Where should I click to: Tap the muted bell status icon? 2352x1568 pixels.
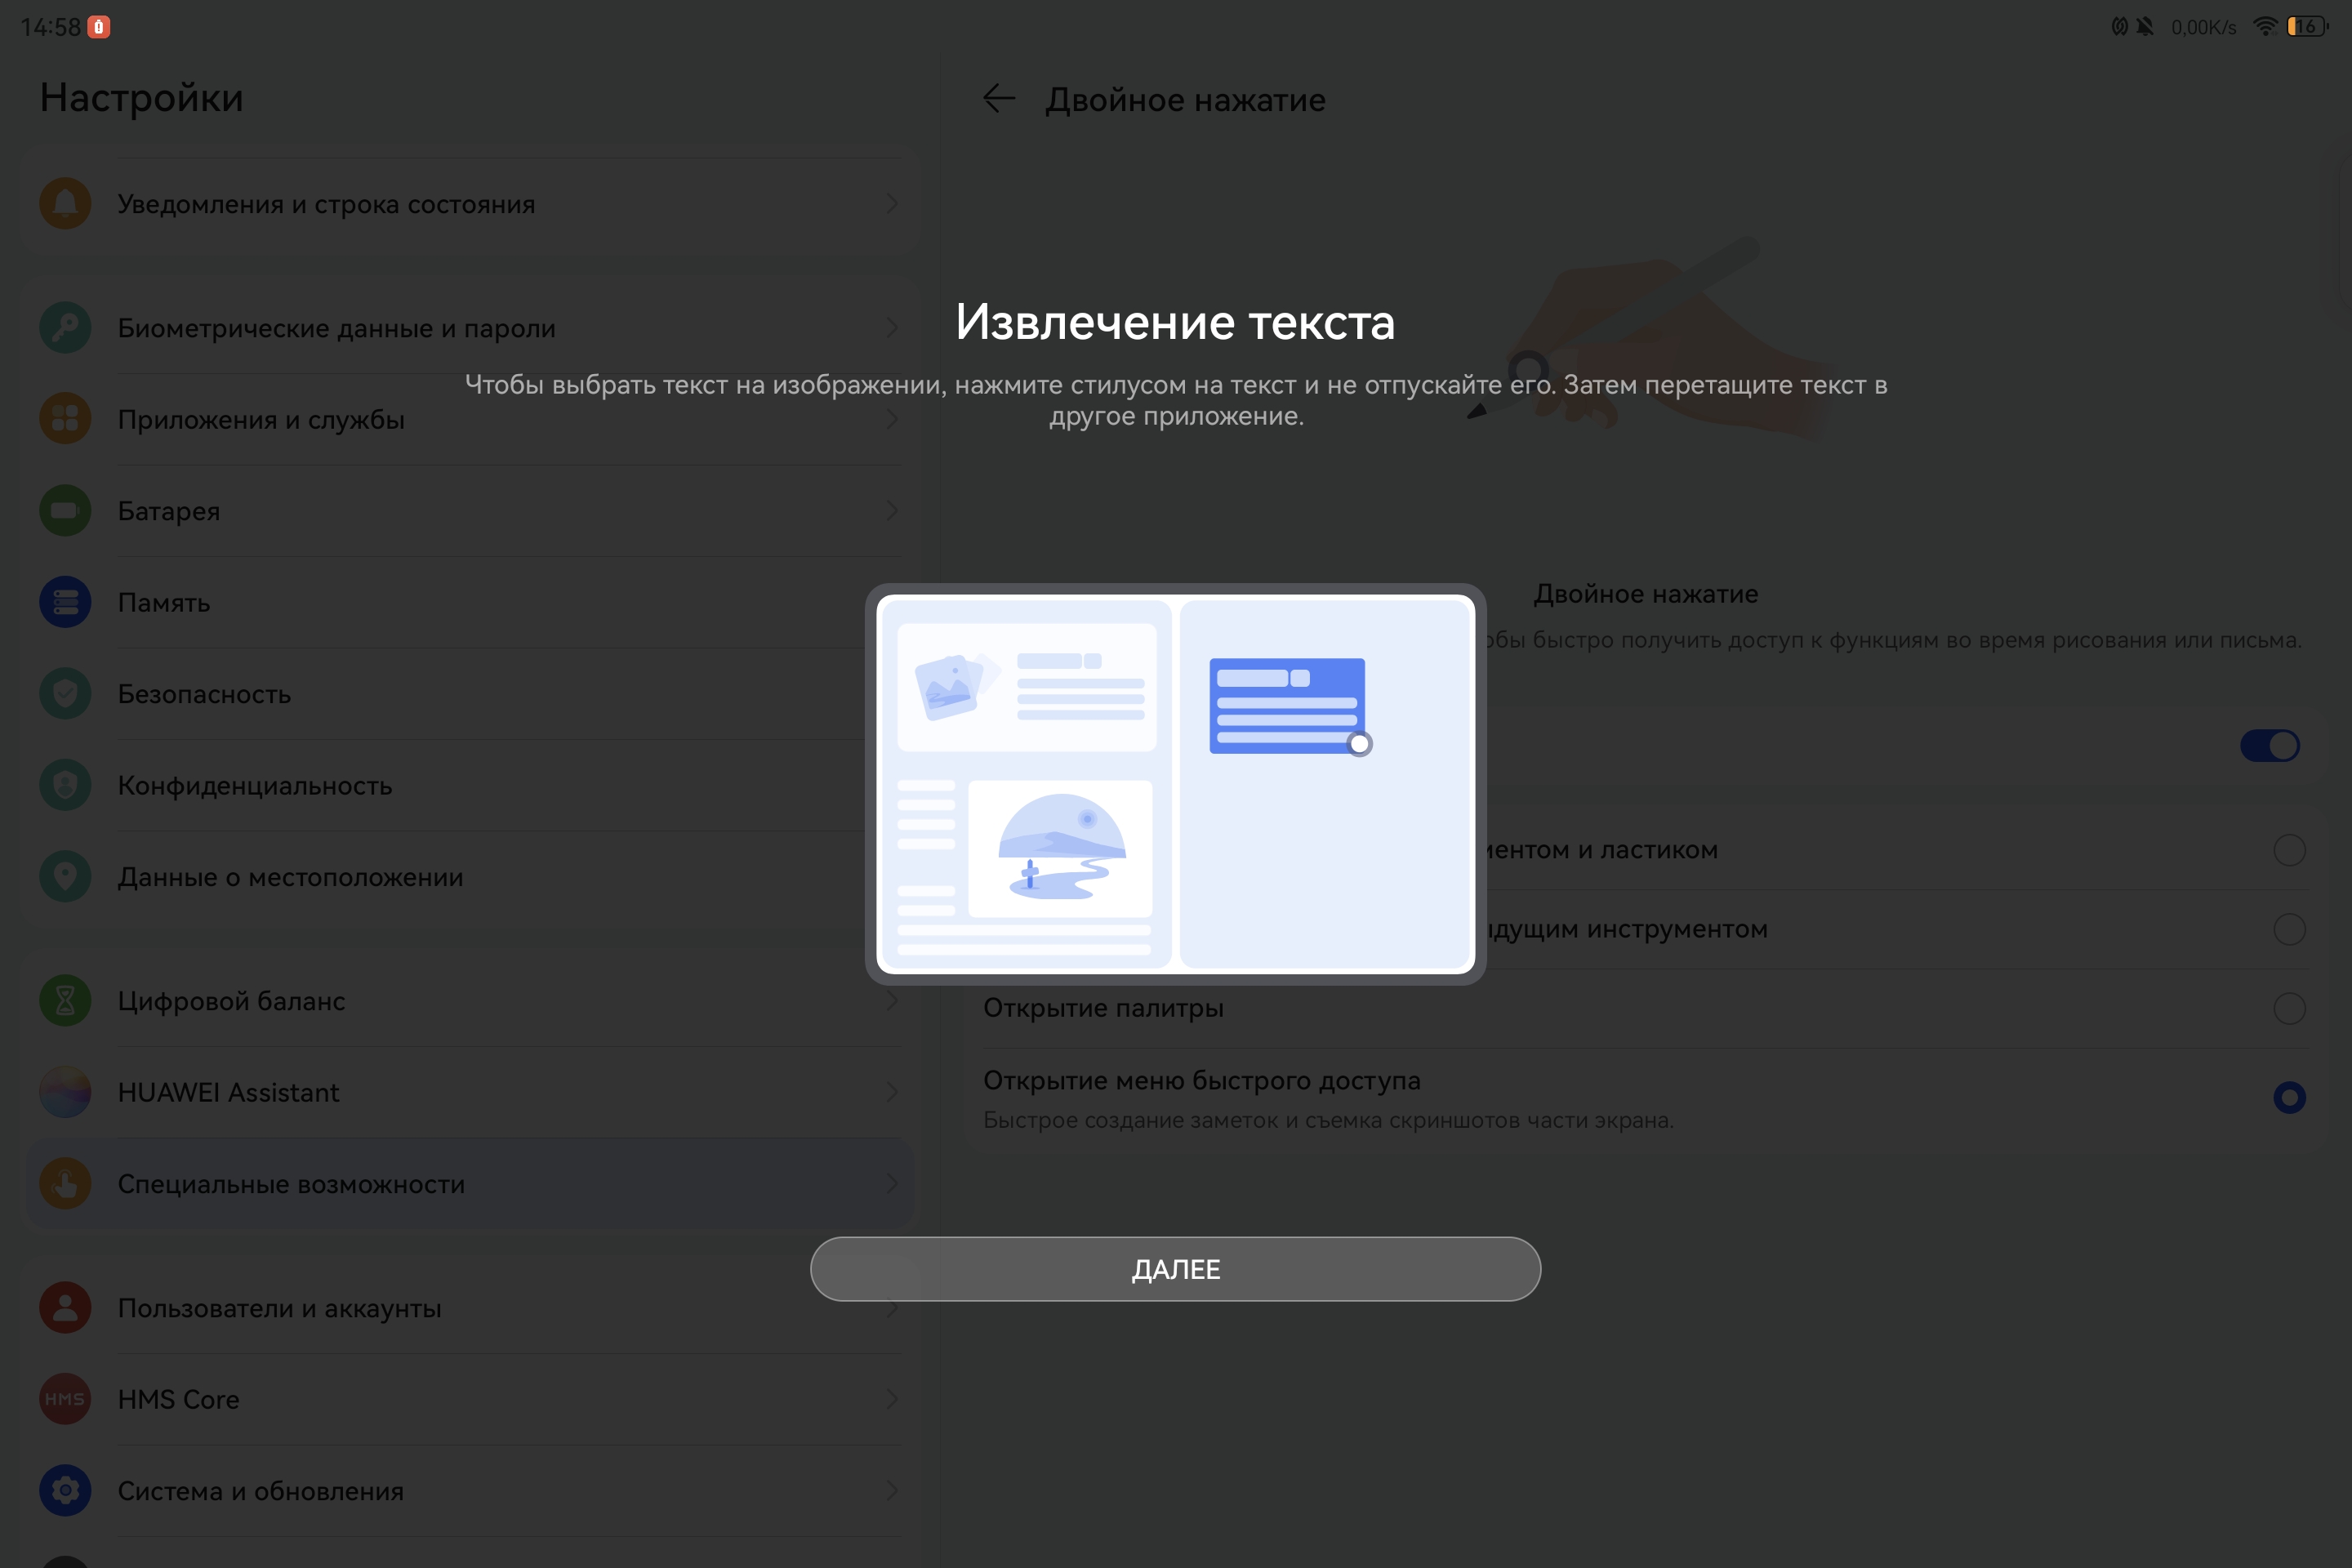(2145, 26)
